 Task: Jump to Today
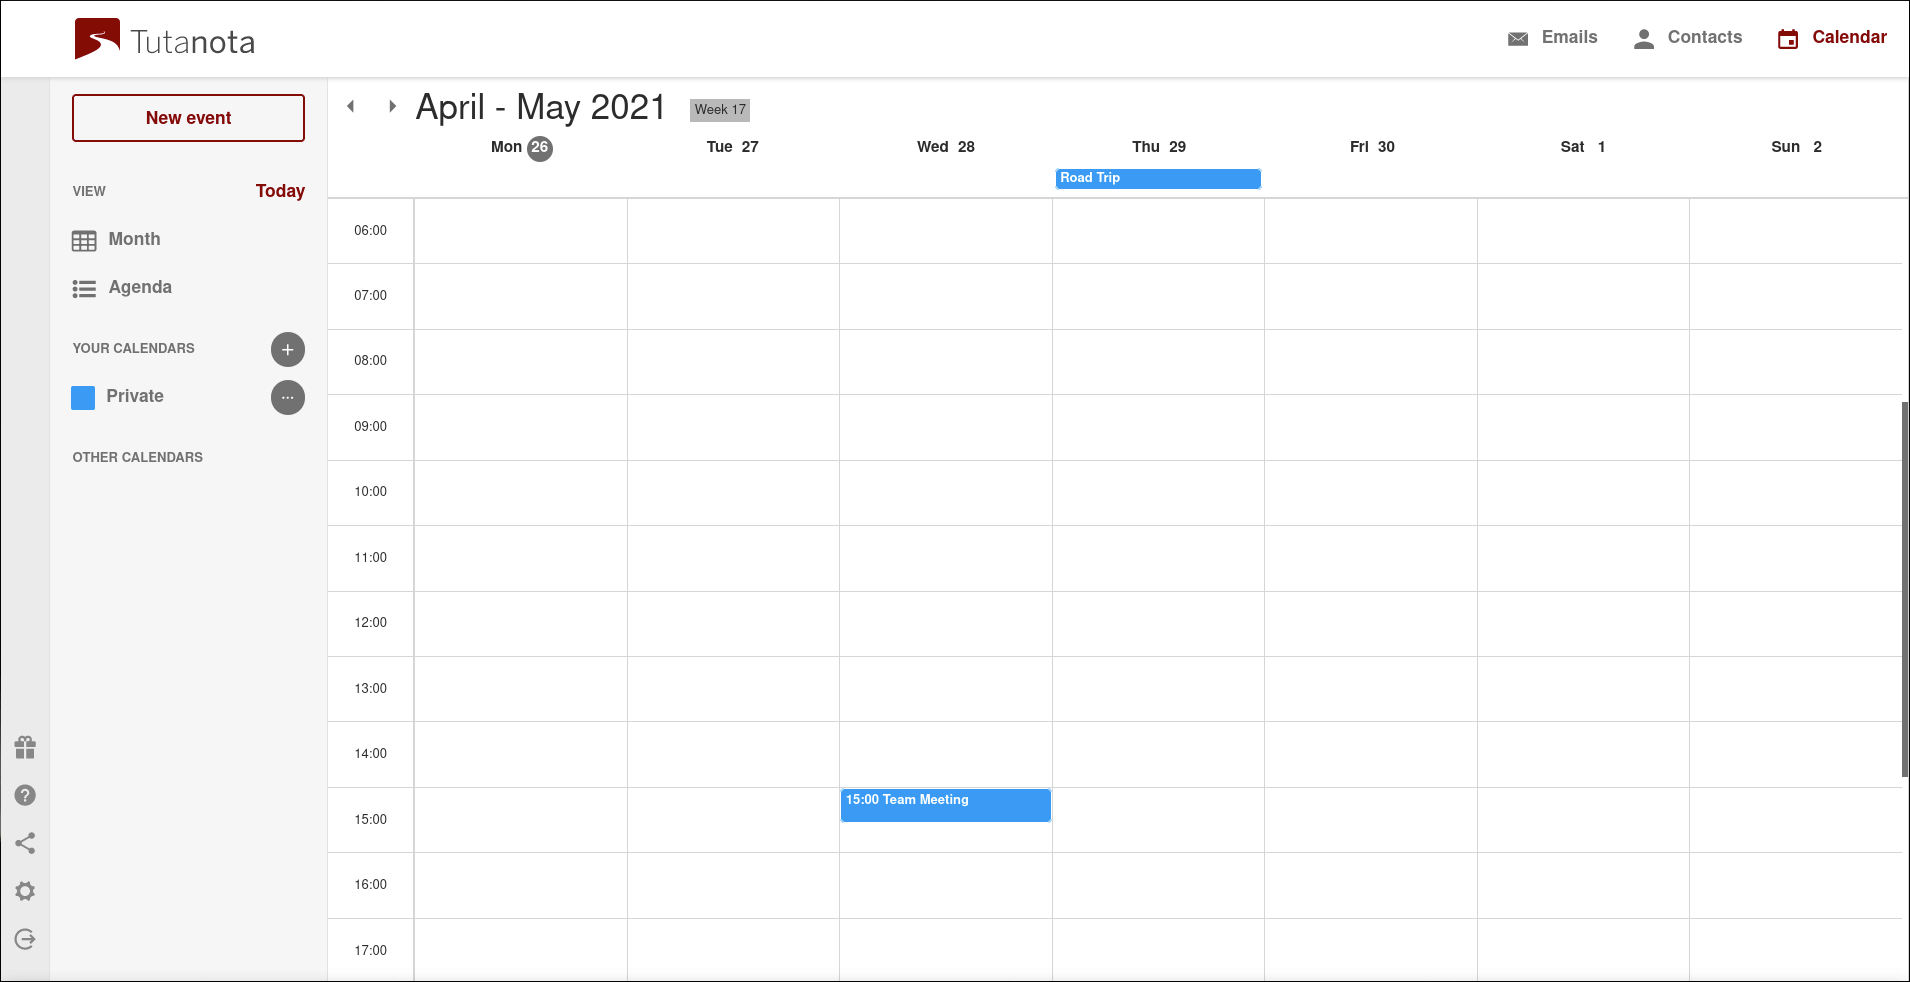click(280, 191)
